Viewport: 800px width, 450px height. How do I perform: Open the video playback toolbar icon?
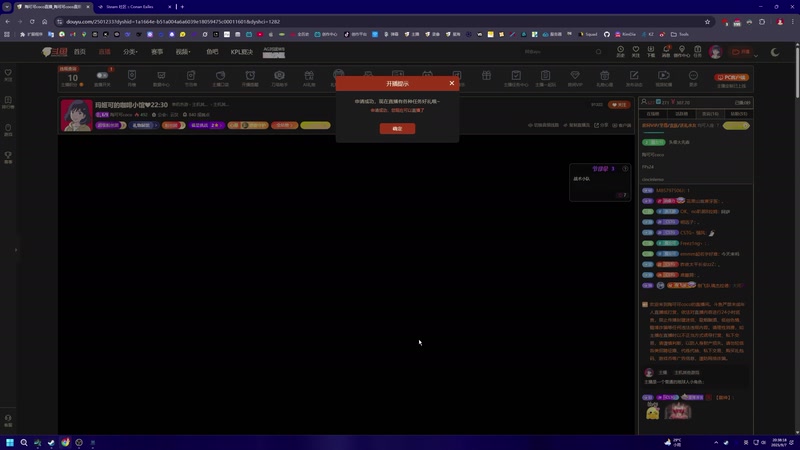tap(663, 76)
